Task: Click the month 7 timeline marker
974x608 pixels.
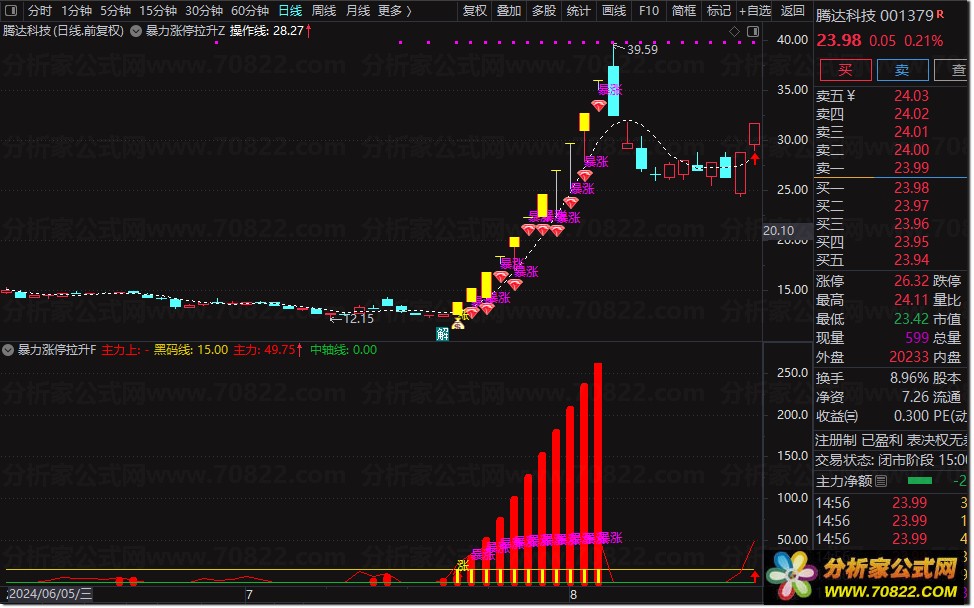Action: [249, 594]
